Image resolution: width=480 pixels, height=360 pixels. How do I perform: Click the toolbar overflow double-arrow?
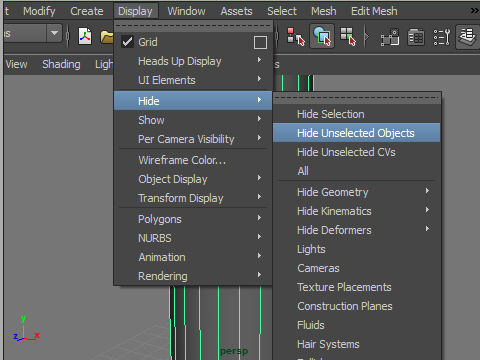[475, 11]
